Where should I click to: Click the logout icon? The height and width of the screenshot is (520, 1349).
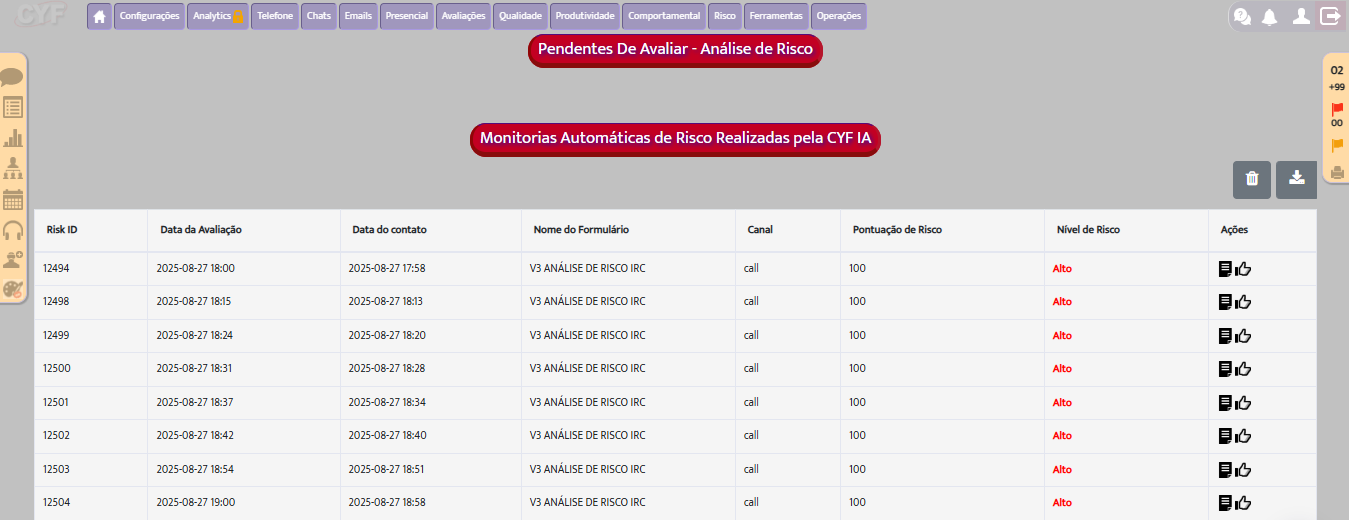point(1330,16)
